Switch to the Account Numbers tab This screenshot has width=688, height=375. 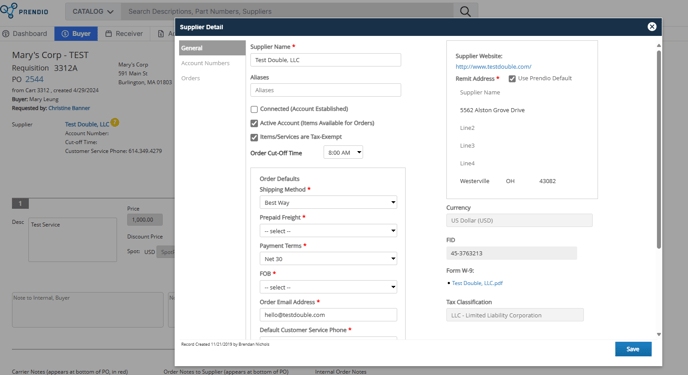205,63
